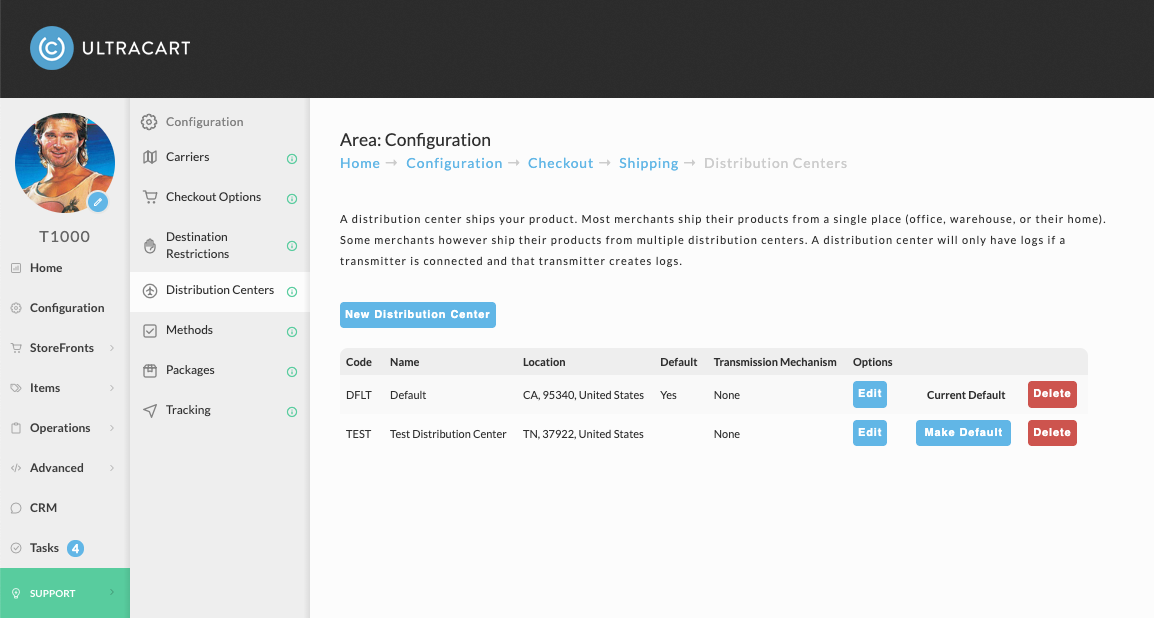Screen dimensions: 1154x618
Task: Delete the Test Distribution Center row
Action: [x=1052, y=433]
